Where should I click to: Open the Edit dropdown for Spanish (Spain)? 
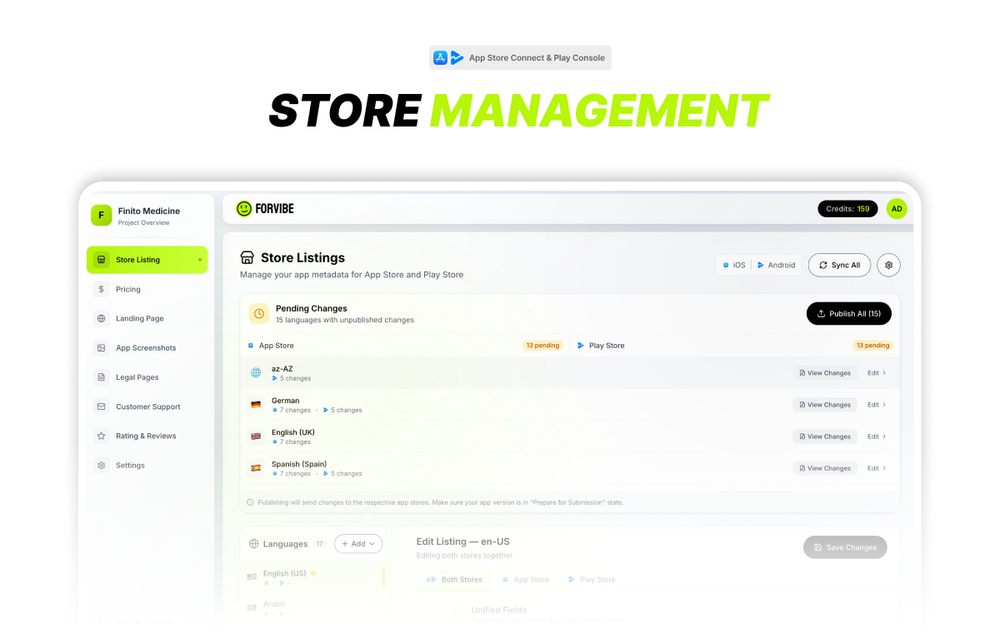coord(874,467)
